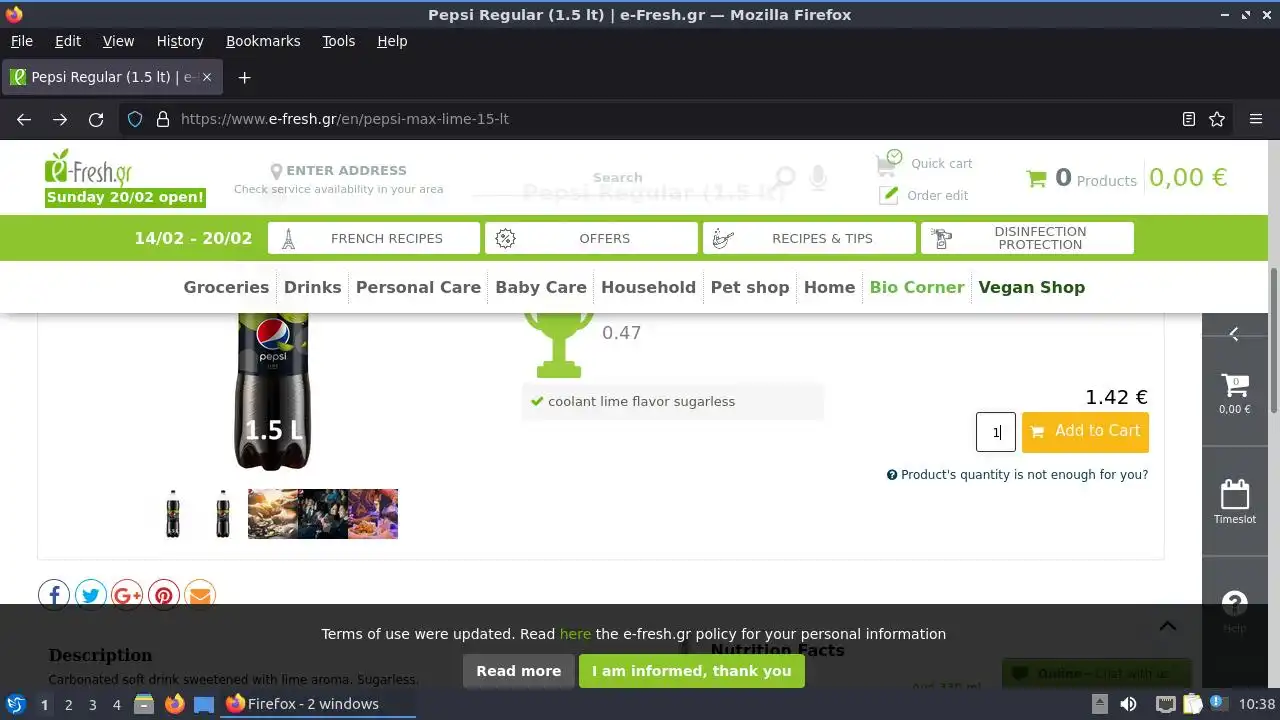Screen dimensions: 1280x720
Task: Go back with the browser back arrow
Action: 24,119
